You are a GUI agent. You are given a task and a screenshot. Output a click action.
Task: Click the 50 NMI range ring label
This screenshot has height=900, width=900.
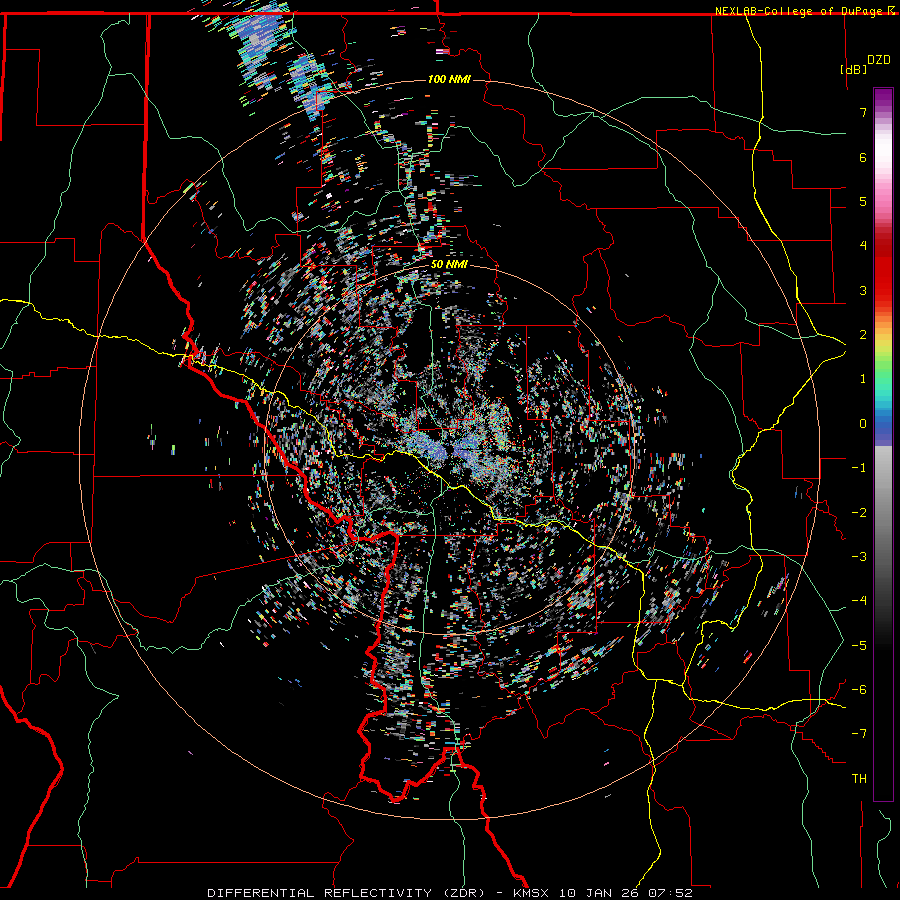(x=449, y=264)
